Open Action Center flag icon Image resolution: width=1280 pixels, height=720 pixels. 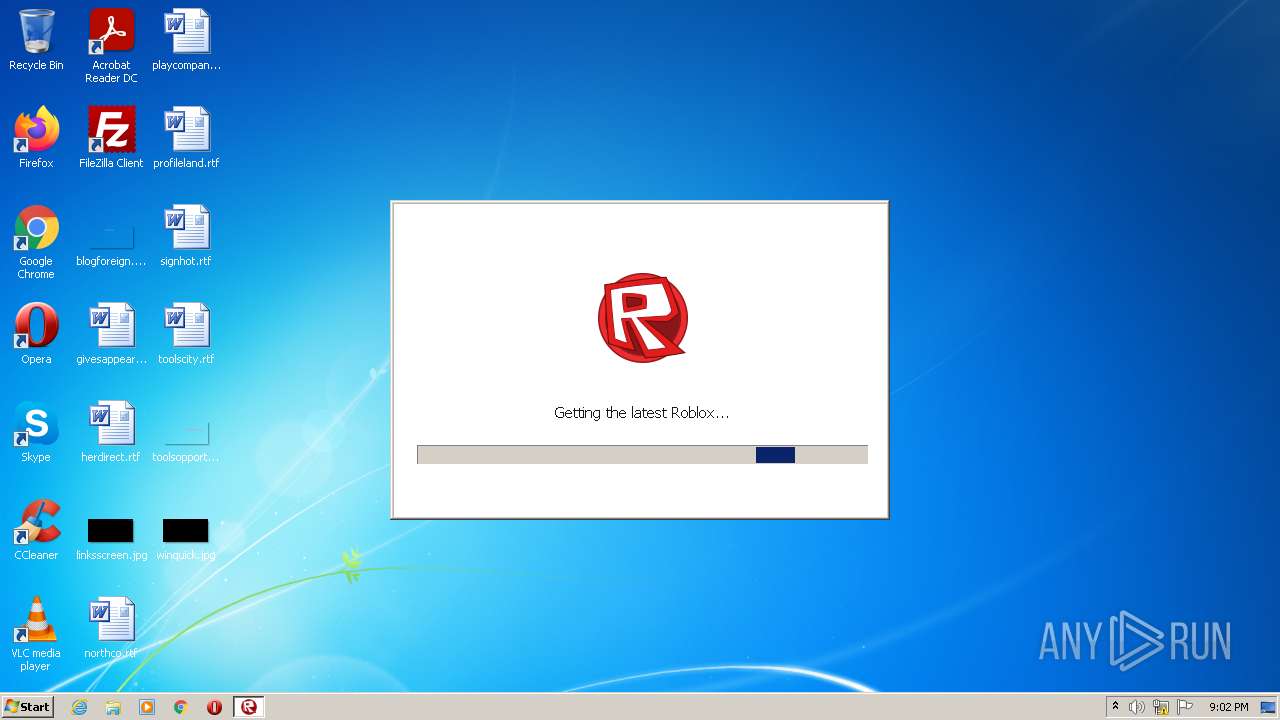1185,707
